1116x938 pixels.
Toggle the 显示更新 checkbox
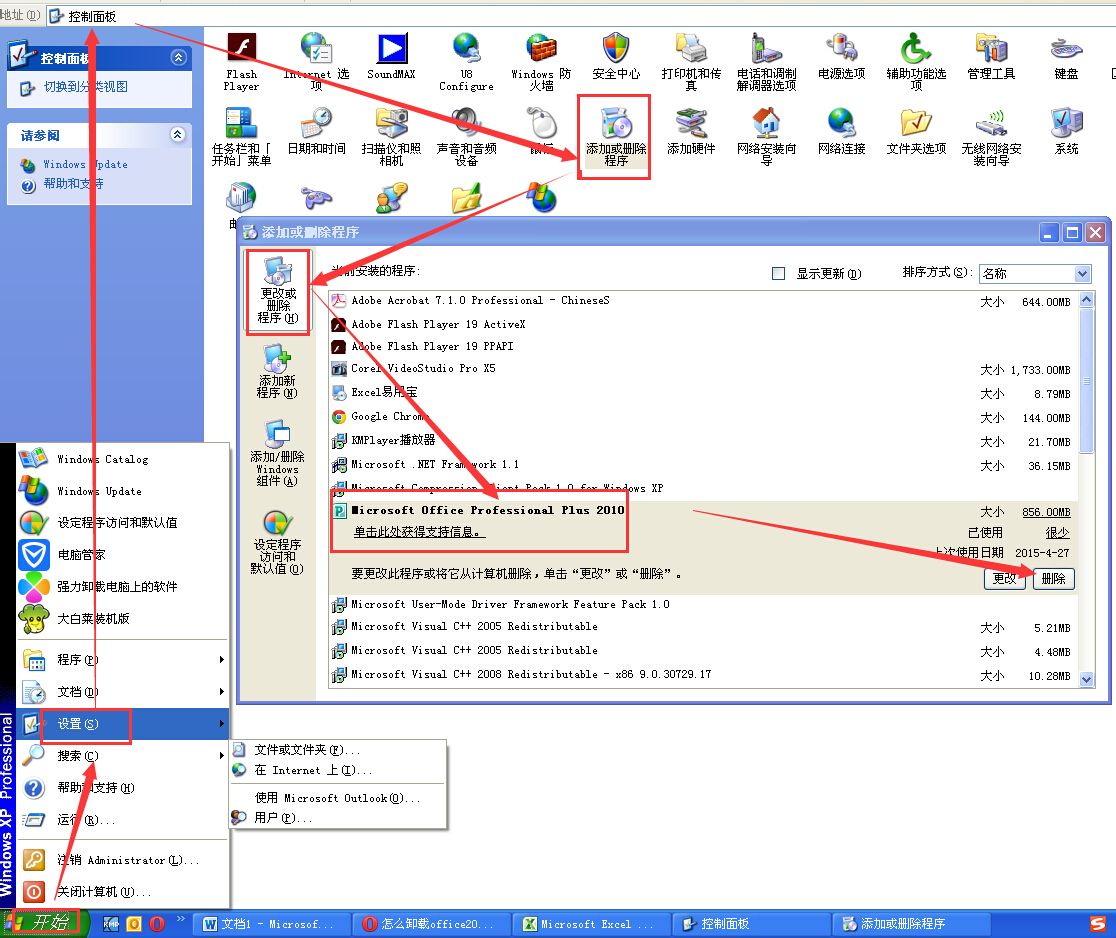tap(779, 273)
